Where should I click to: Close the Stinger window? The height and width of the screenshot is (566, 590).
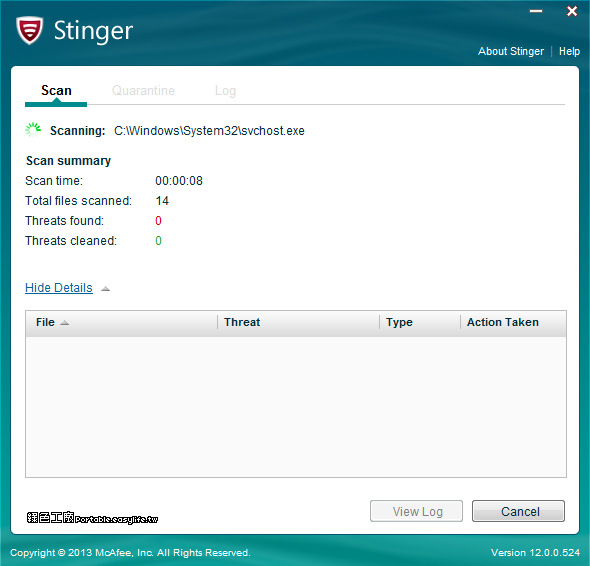pos(572,11)
